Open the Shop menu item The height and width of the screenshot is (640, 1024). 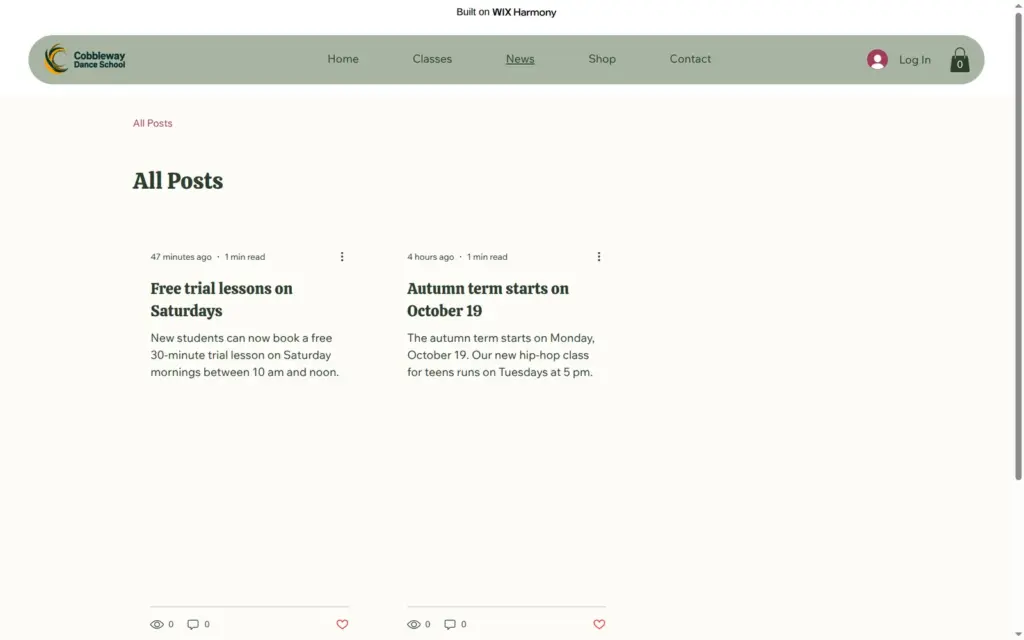point(601,59)
